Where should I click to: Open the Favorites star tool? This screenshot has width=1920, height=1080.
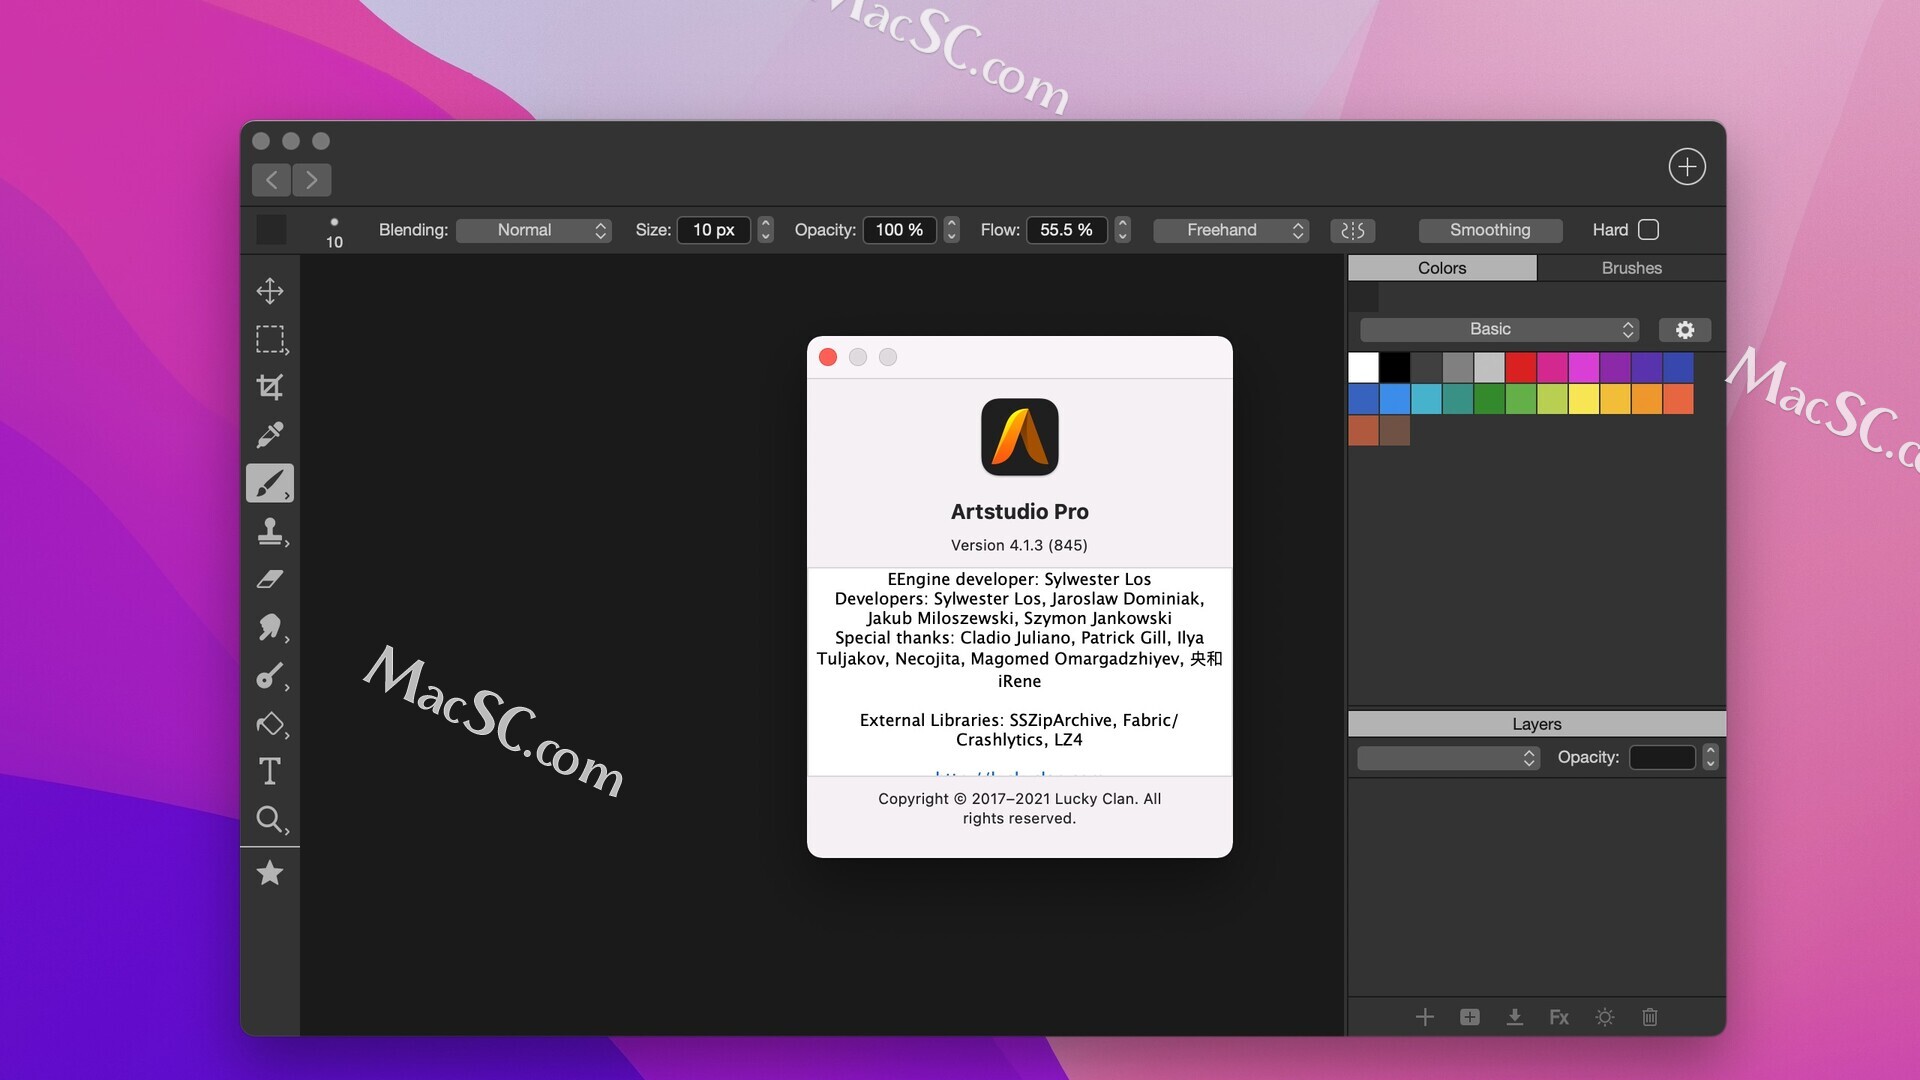point(270,873)
